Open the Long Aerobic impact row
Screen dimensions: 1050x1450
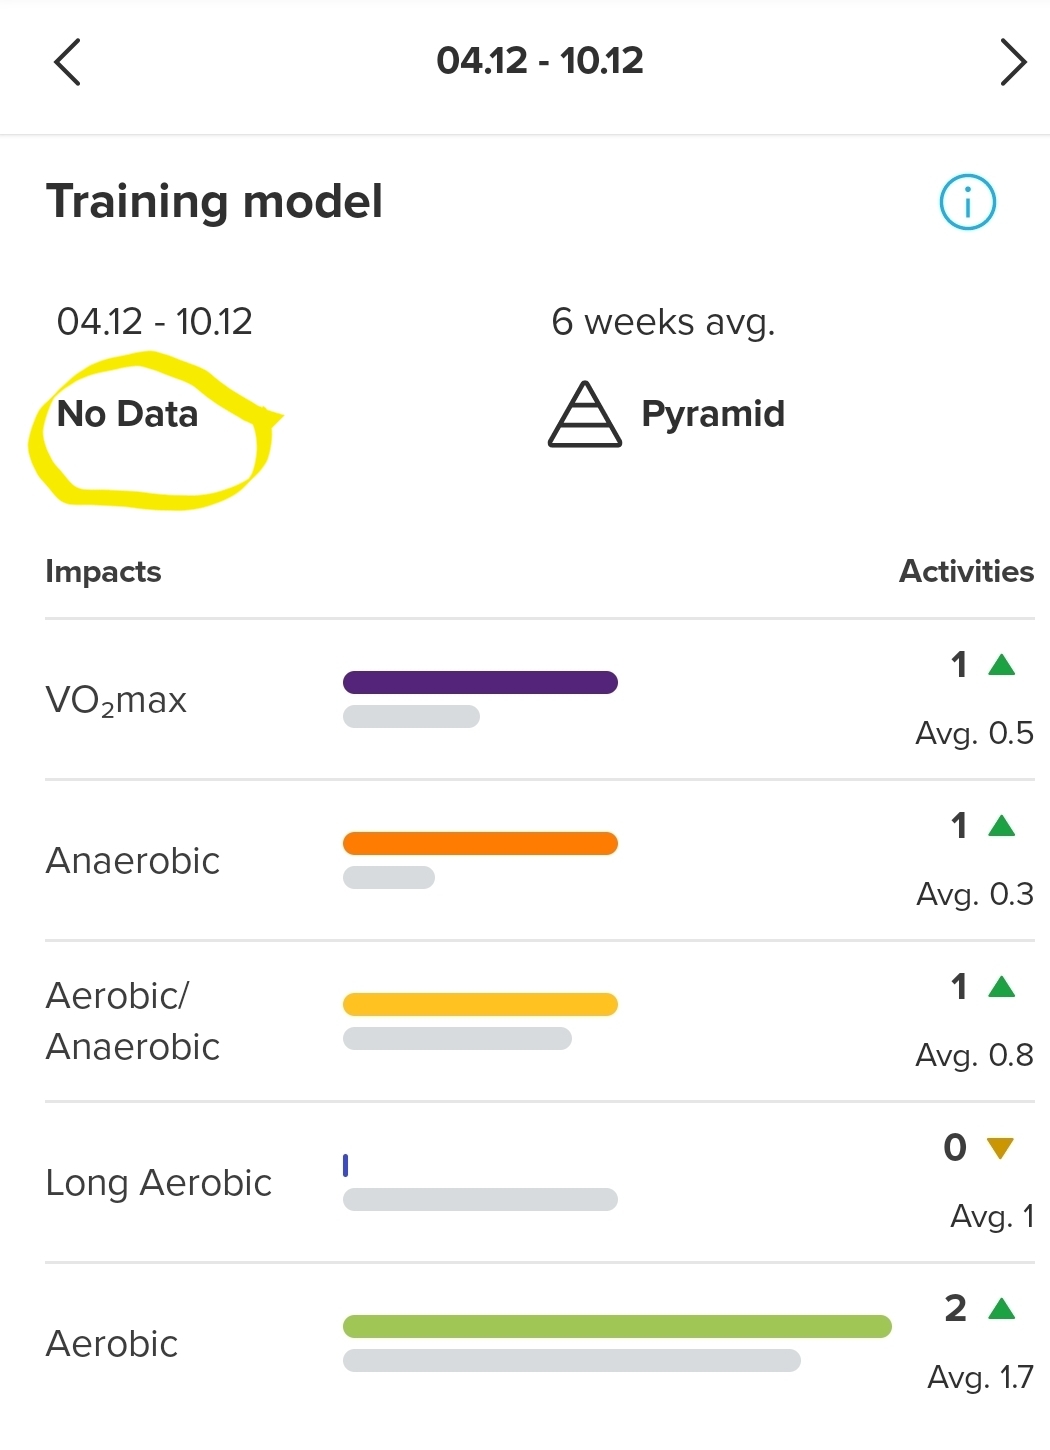click(540, 1183)
